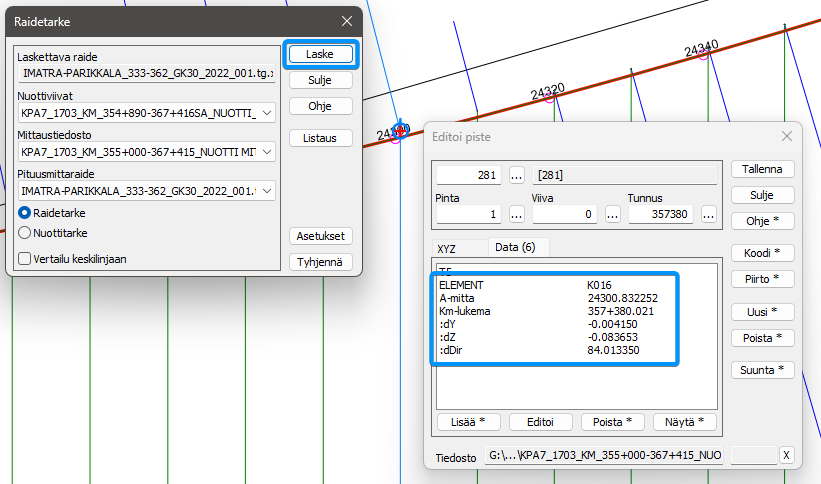821x484 pixels.
Task: Click the browse button next to Viiva field
Action: 612,214
